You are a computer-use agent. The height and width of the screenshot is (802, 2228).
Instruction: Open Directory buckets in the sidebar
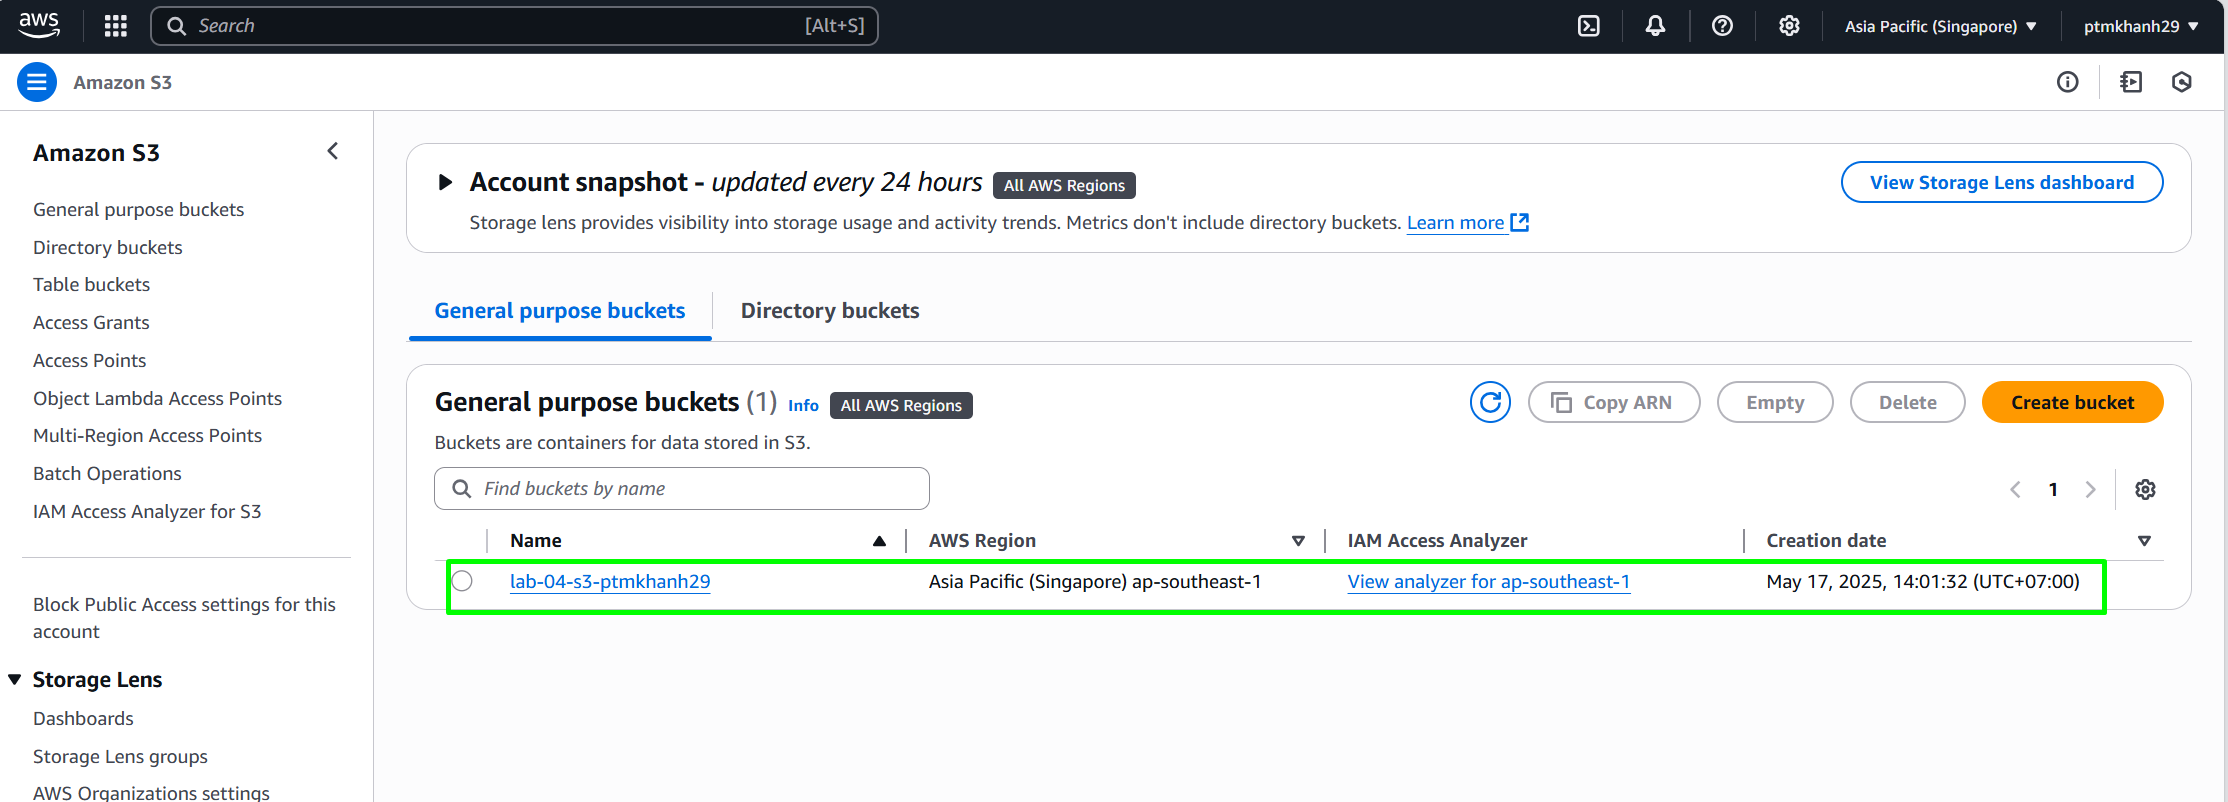[x=108, y=247]
